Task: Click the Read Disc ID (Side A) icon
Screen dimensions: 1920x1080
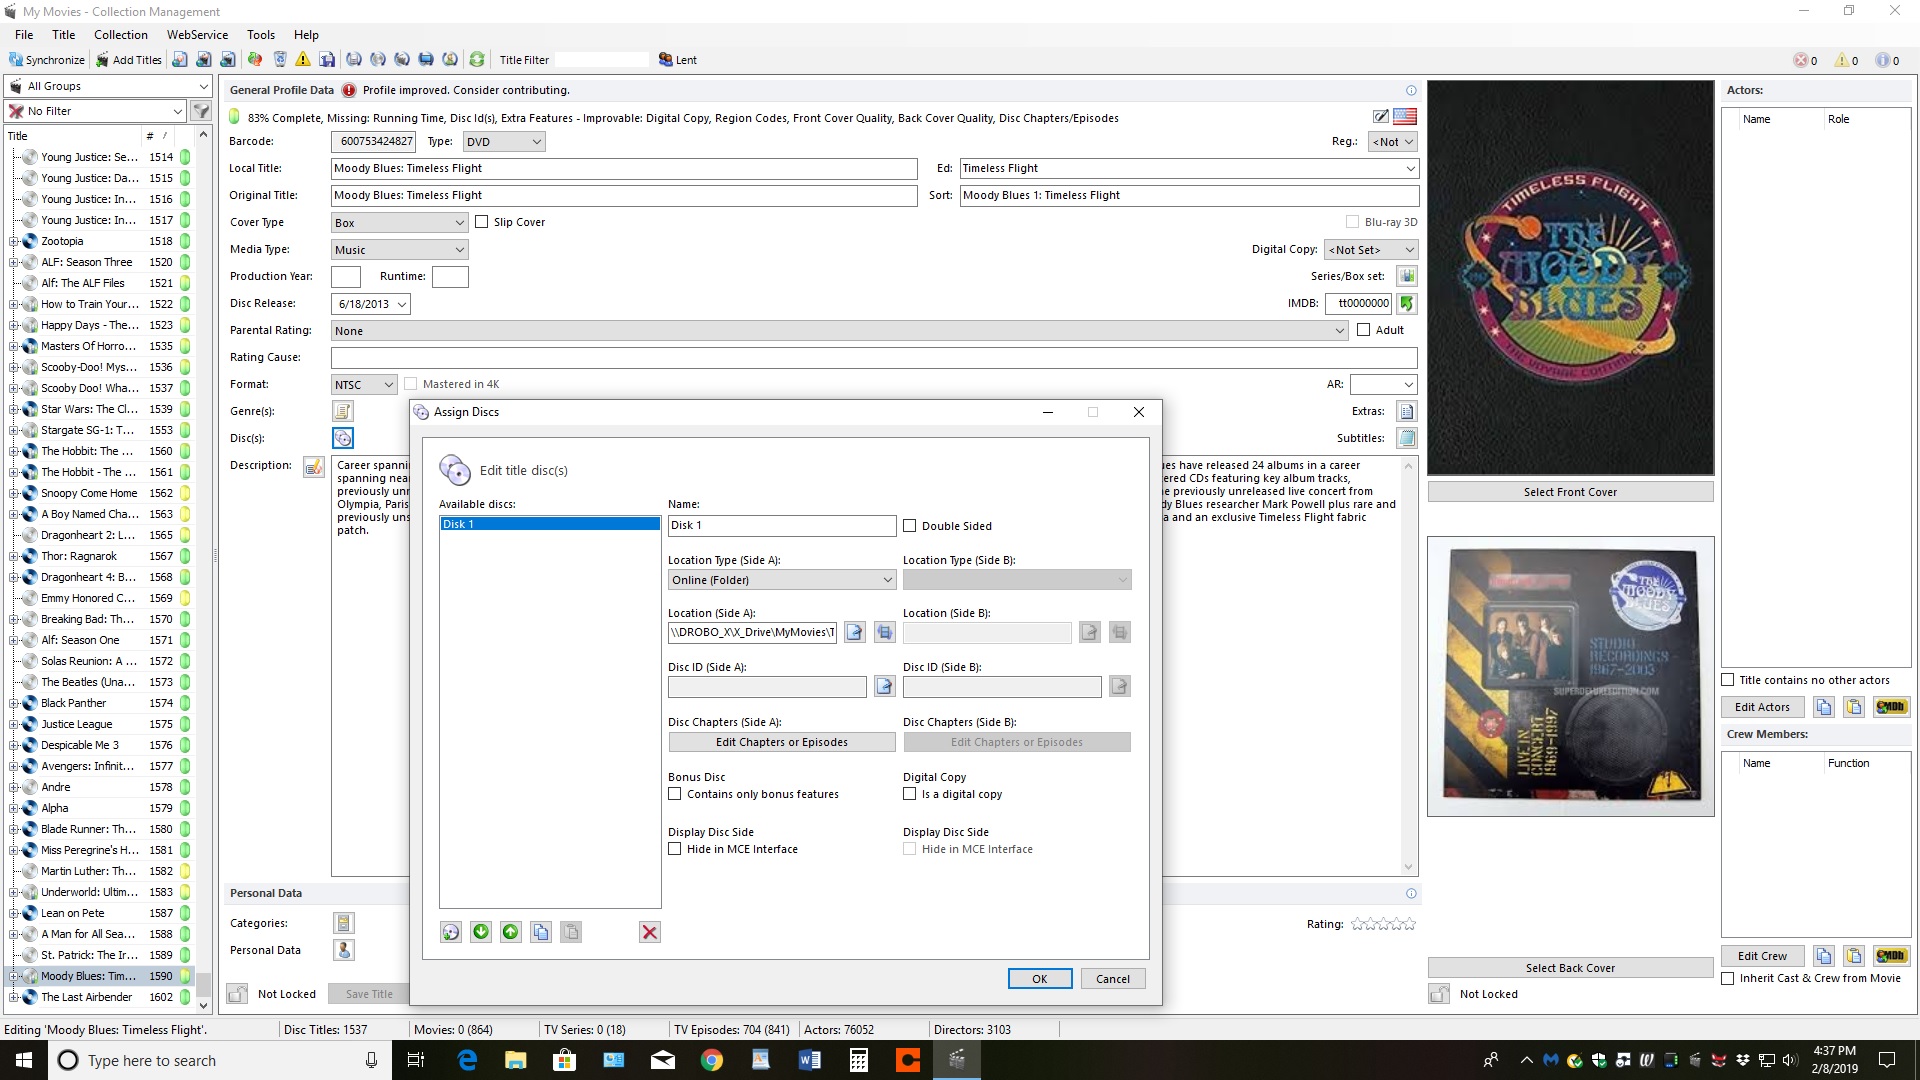Action: tap(885, 686)
